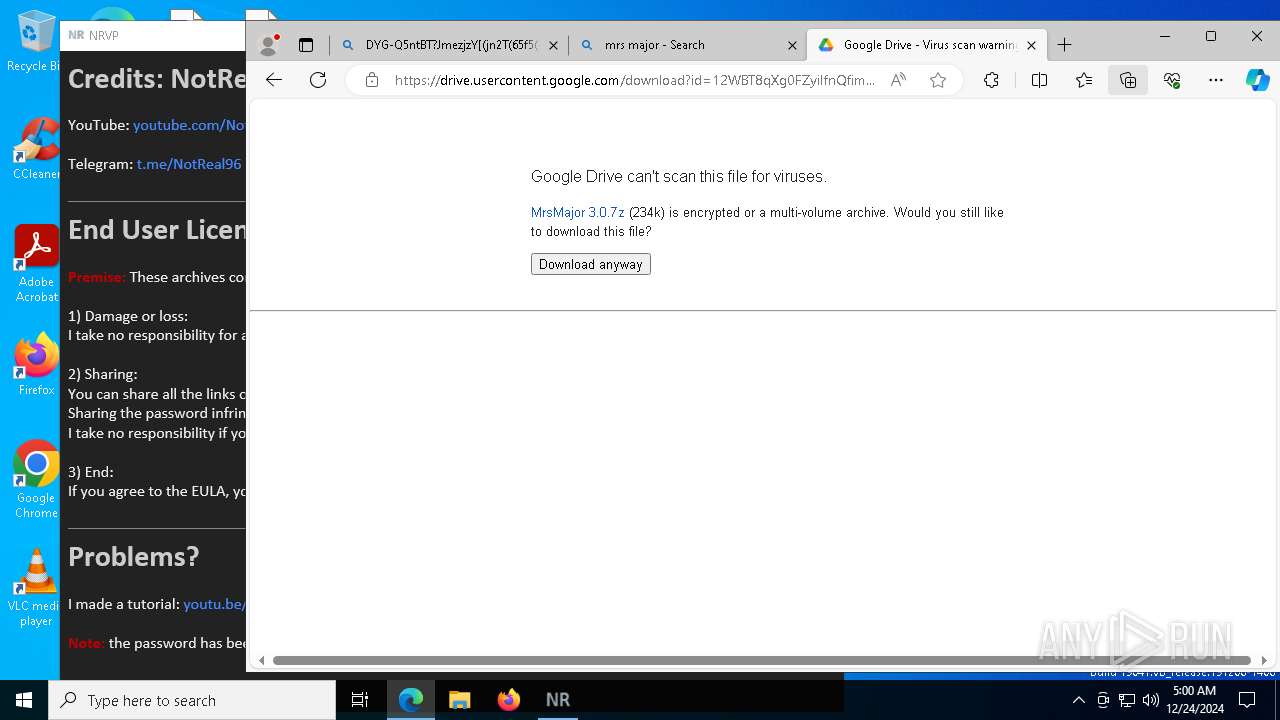Open the Windows Start menu

(x=24, y=700)
